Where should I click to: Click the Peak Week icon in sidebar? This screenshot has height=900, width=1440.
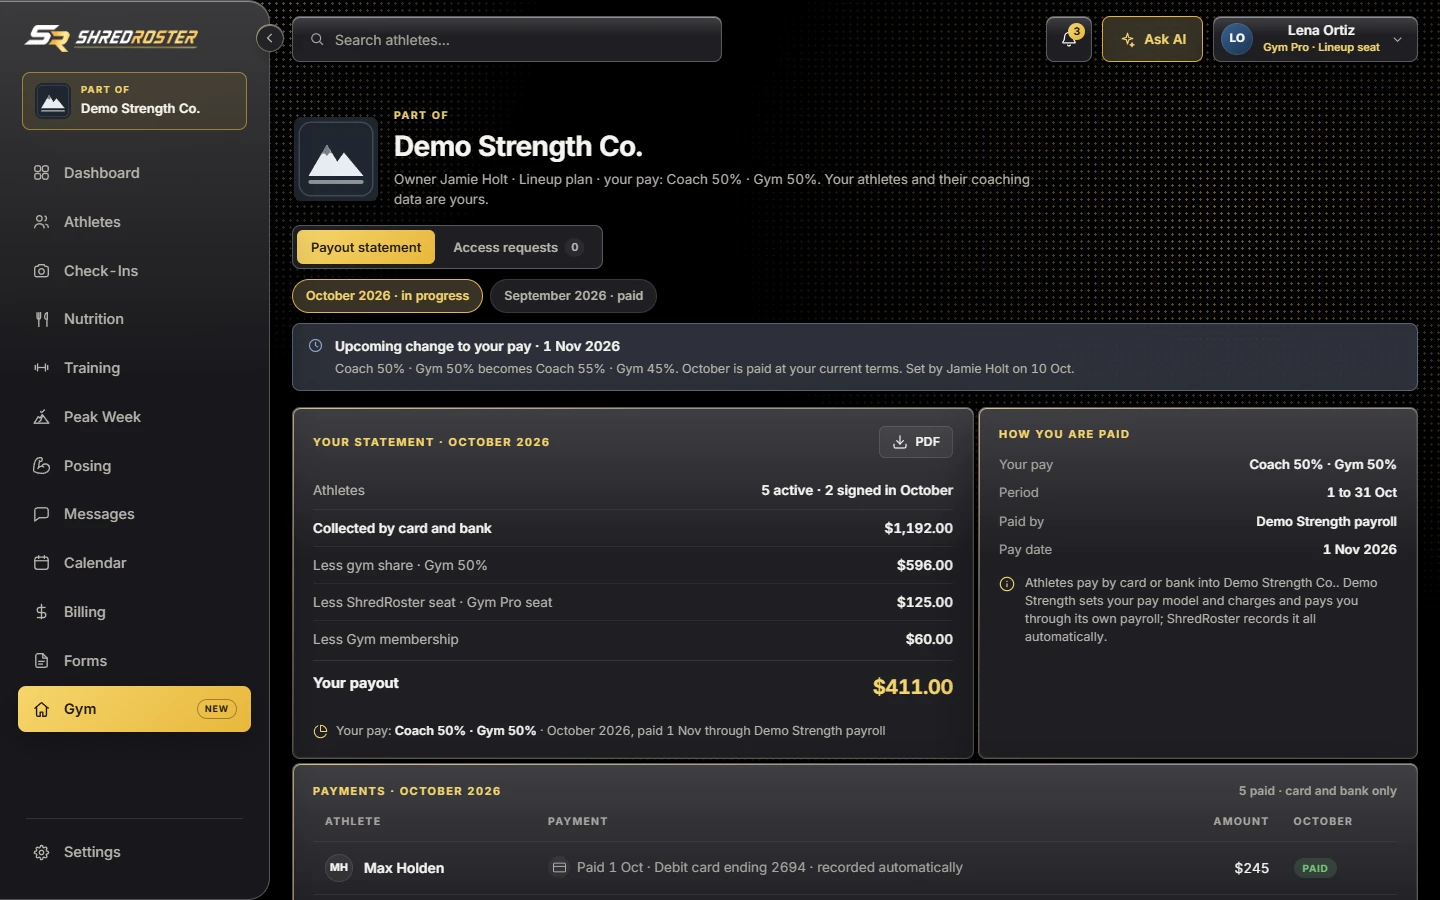point(41,417)
